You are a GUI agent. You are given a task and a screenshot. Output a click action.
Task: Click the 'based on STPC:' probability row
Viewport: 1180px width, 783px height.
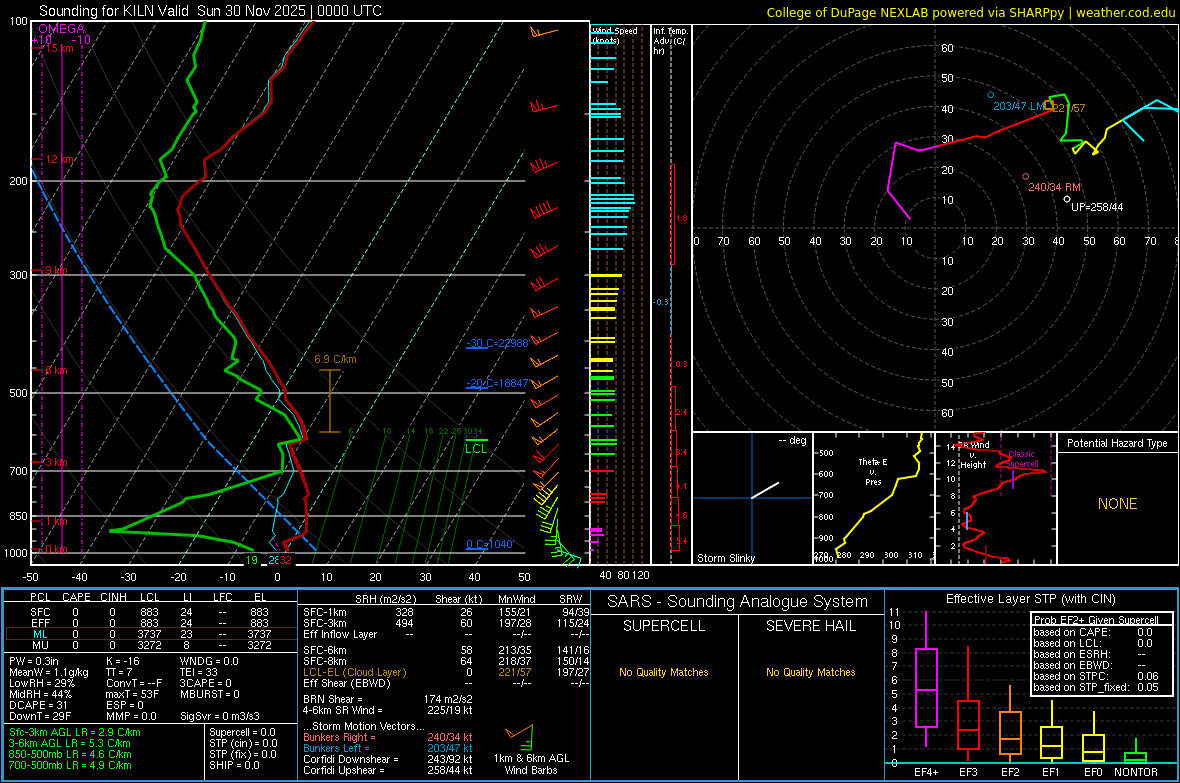[x=1096, y=676]
